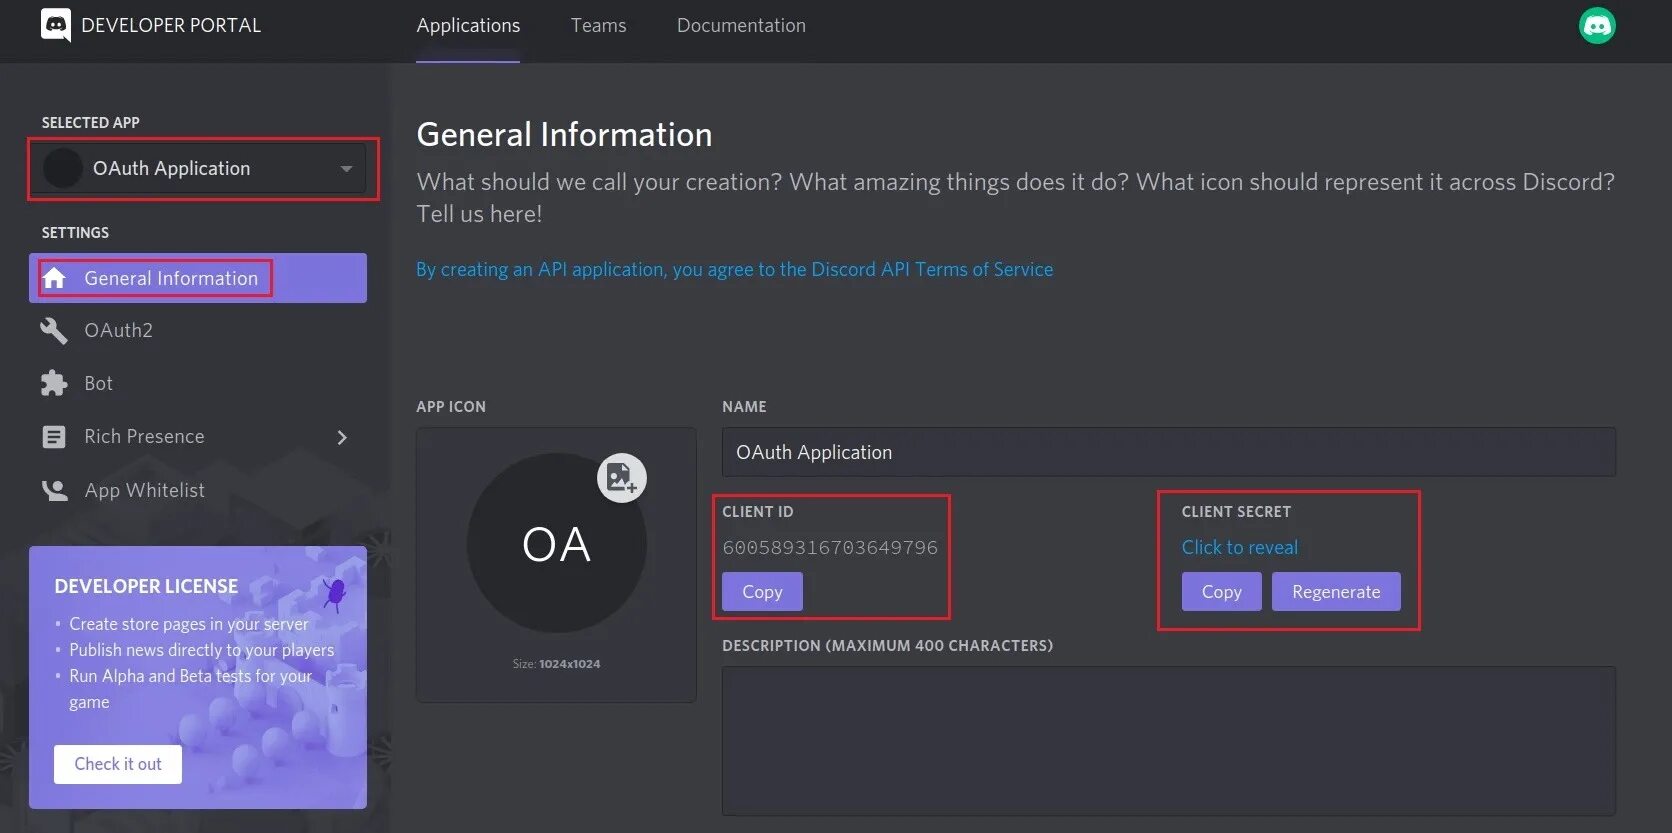The image size is (1672, 833).
Task: Click 'Publish news directly to your players' text
Action: tap(202, 650)
